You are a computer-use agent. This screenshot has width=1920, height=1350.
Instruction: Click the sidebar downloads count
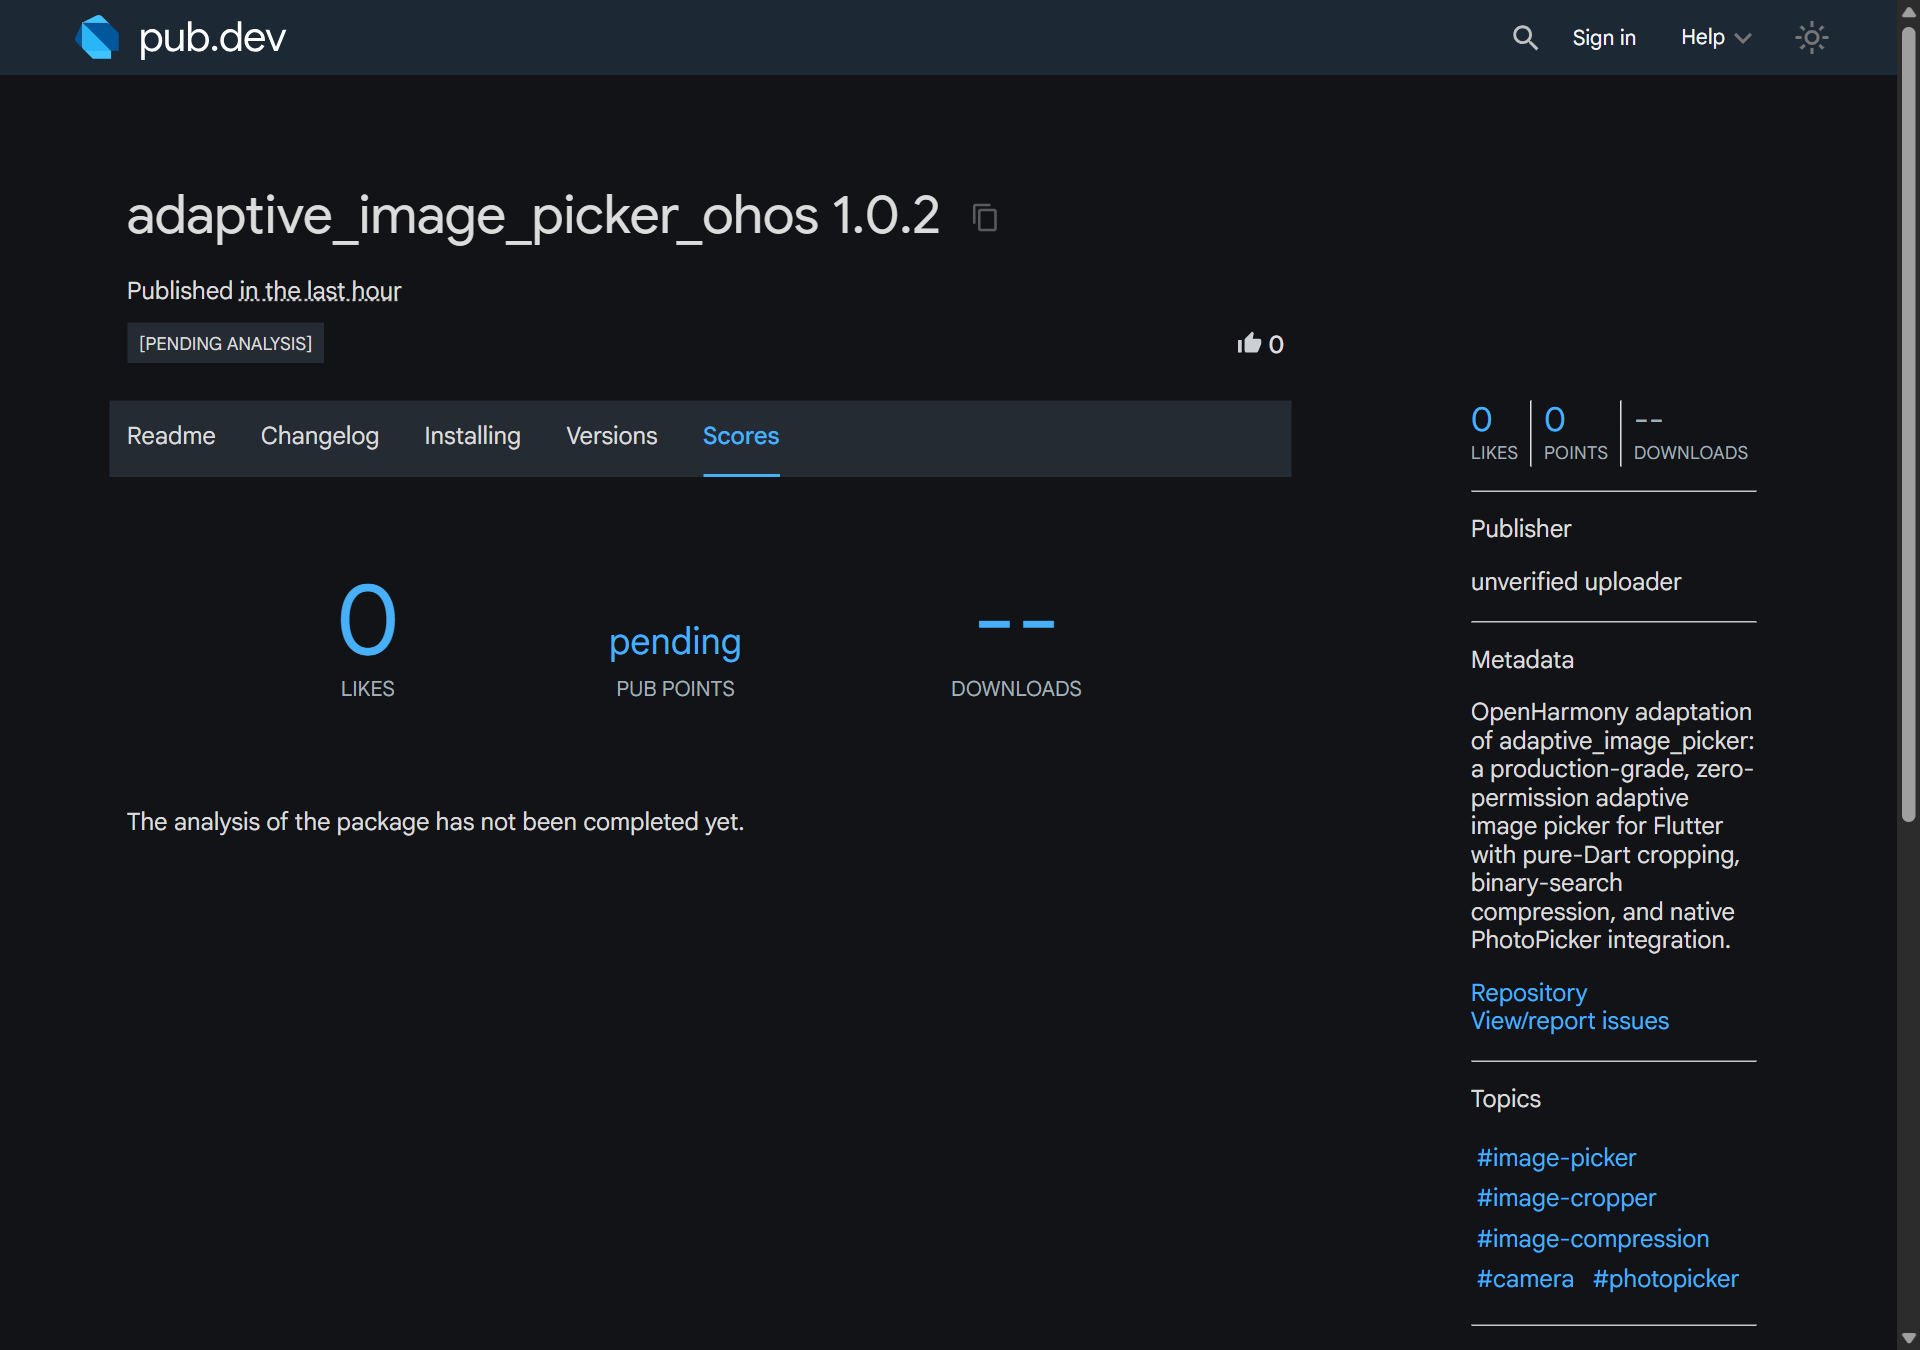pos(1691,433)
